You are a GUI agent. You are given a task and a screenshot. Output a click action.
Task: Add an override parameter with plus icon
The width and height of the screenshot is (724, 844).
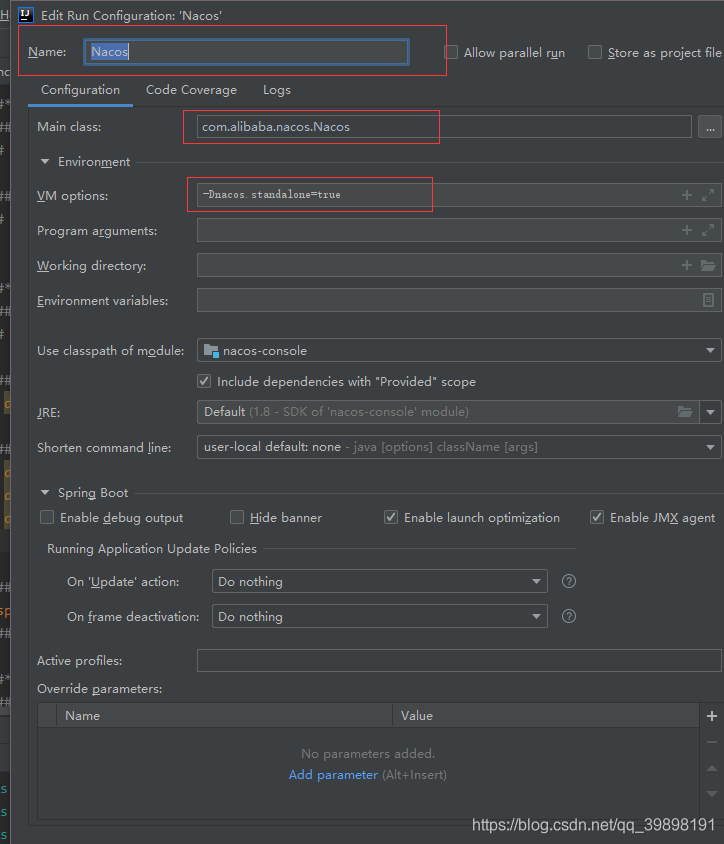[712, 716]
